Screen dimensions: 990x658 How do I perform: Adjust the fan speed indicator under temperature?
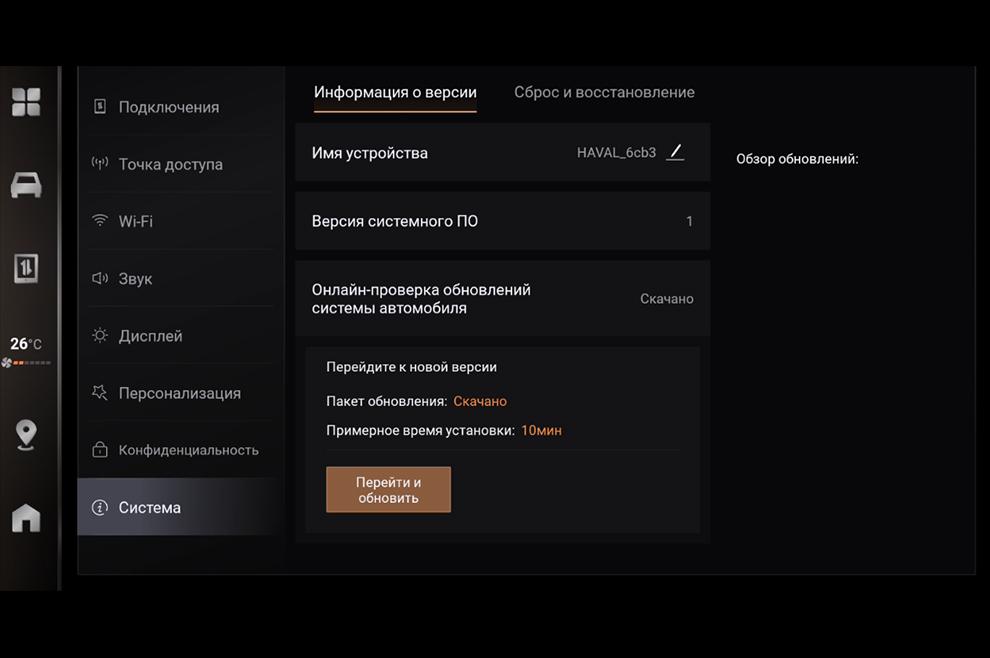tap(26, 362)
